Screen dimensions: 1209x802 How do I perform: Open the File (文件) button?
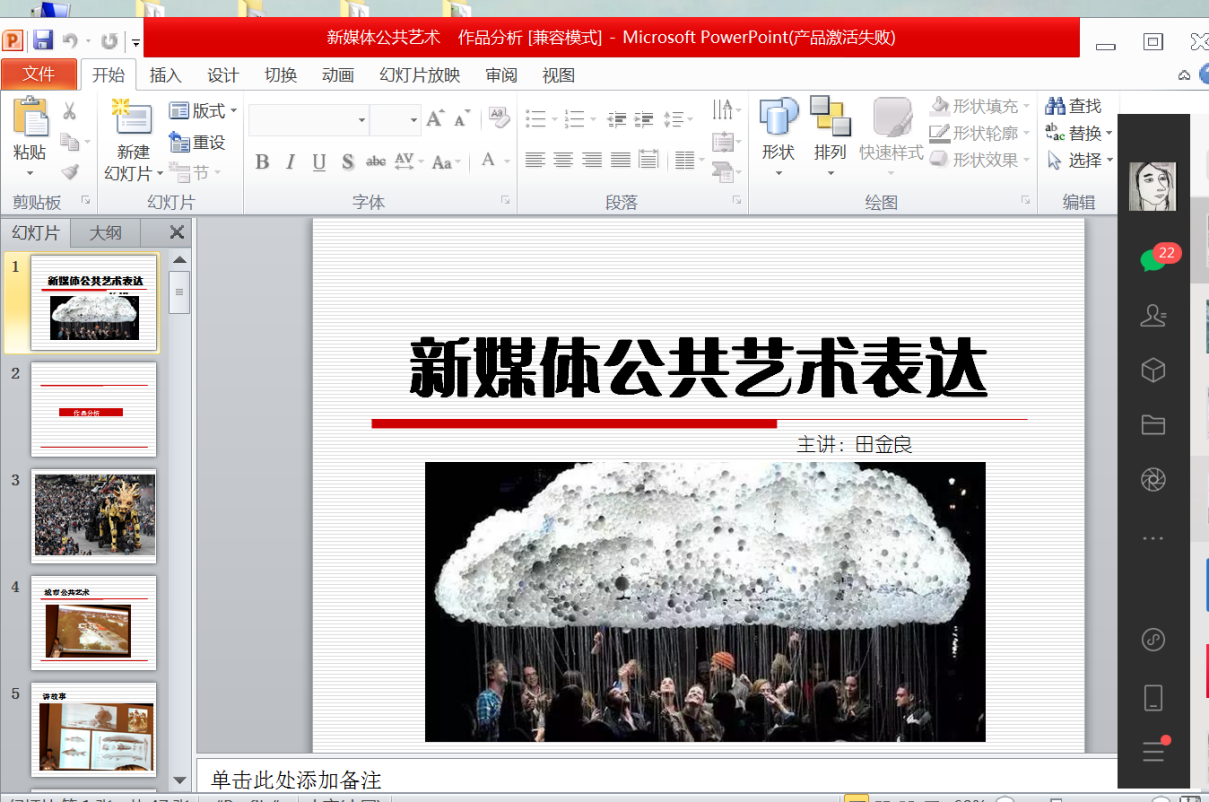tap(39, 75)
